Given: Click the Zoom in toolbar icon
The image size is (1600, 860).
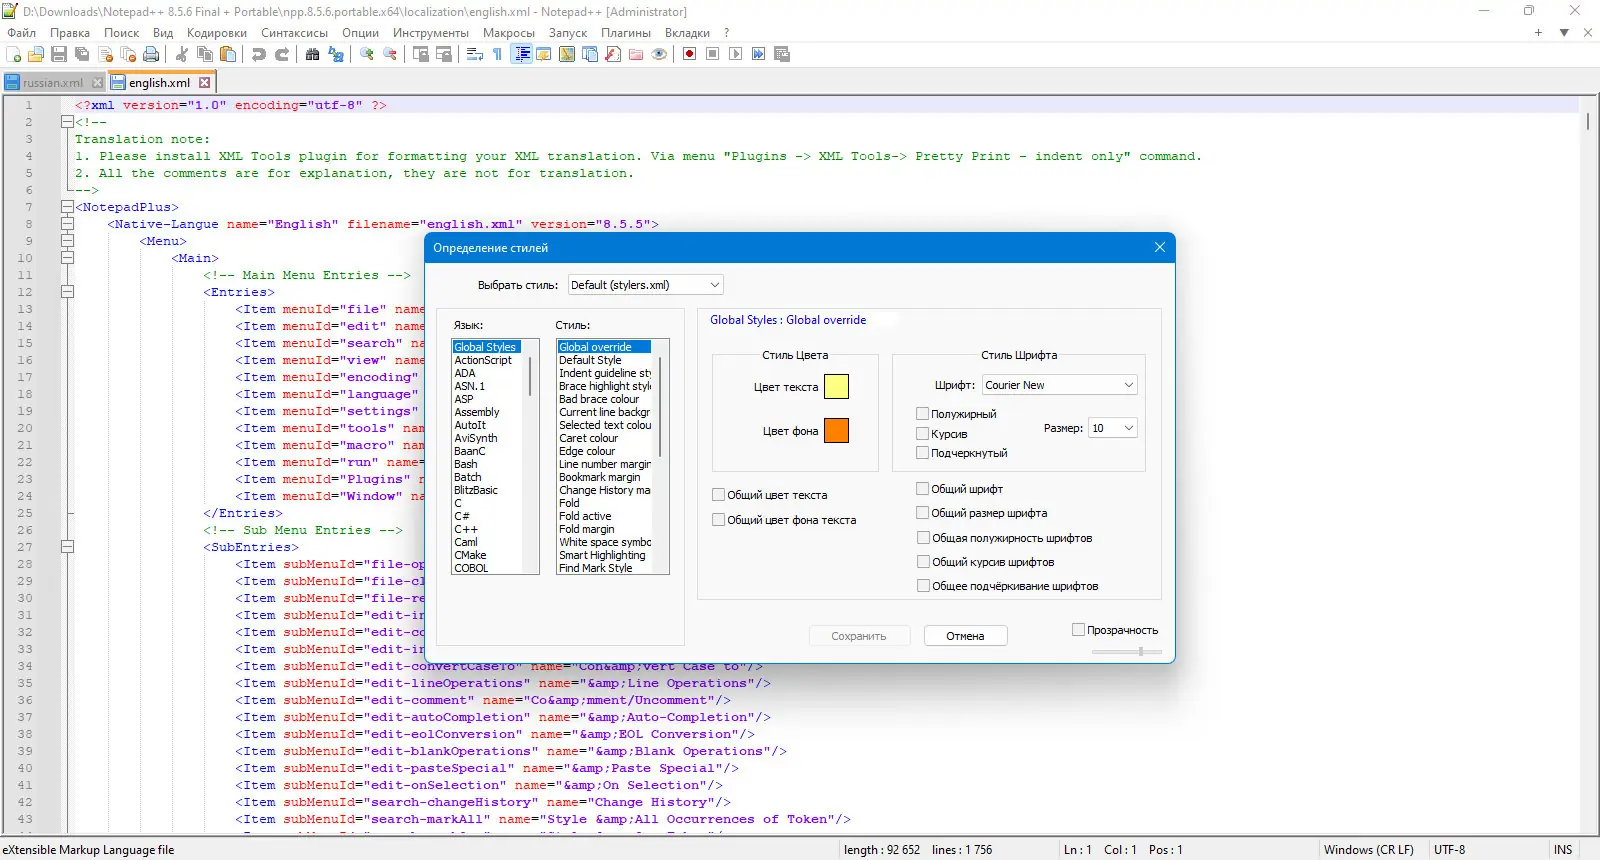Looking at the screenshot, I should coord(367,54).
